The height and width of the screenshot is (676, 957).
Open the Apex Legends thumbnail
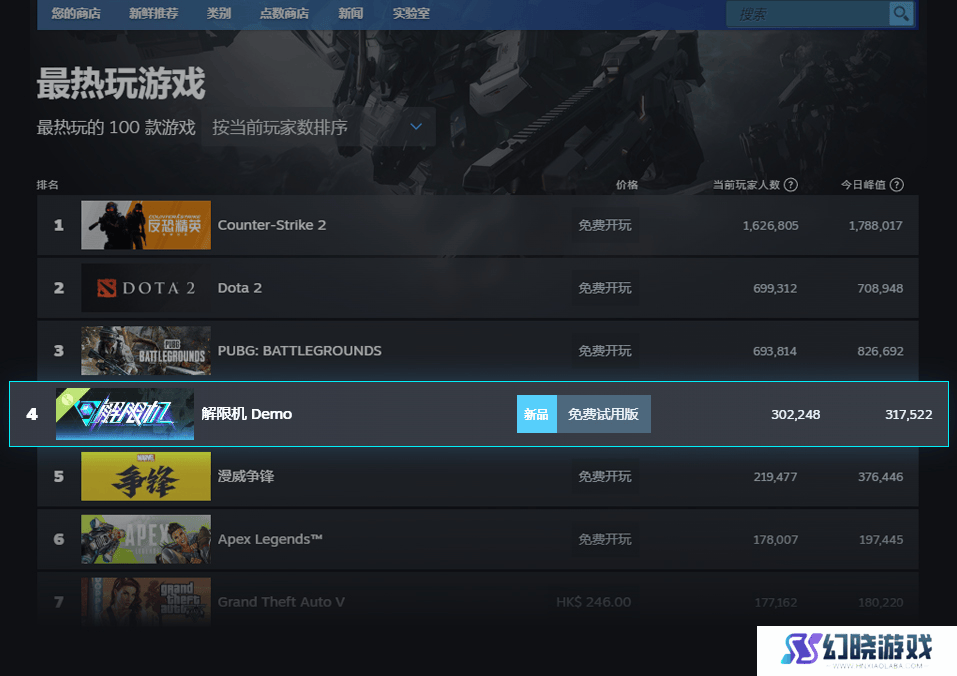click(146, 539)
